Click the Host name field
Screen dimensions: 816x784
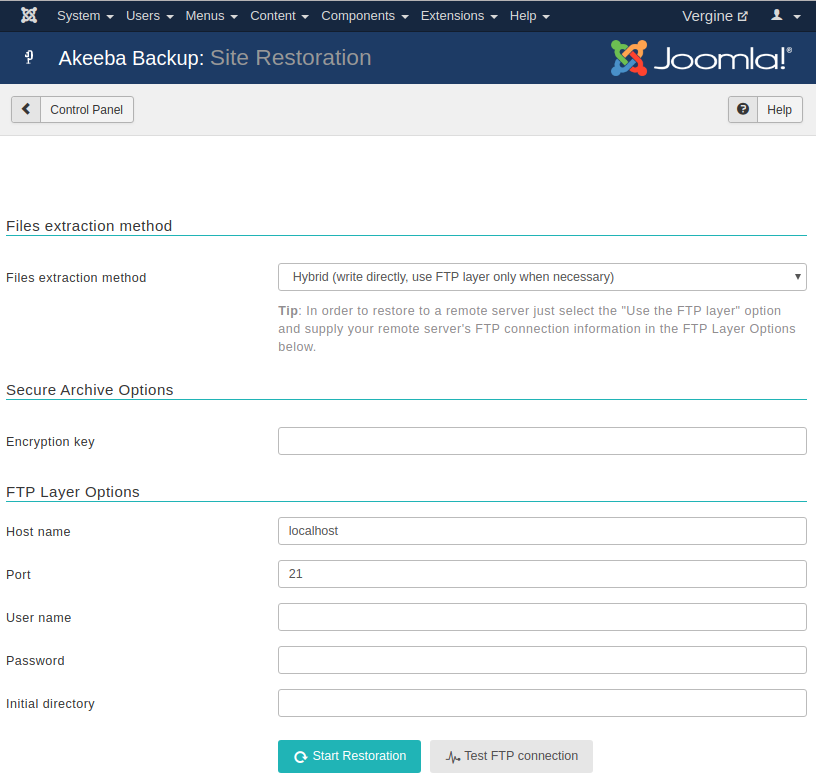click(542, 531)
